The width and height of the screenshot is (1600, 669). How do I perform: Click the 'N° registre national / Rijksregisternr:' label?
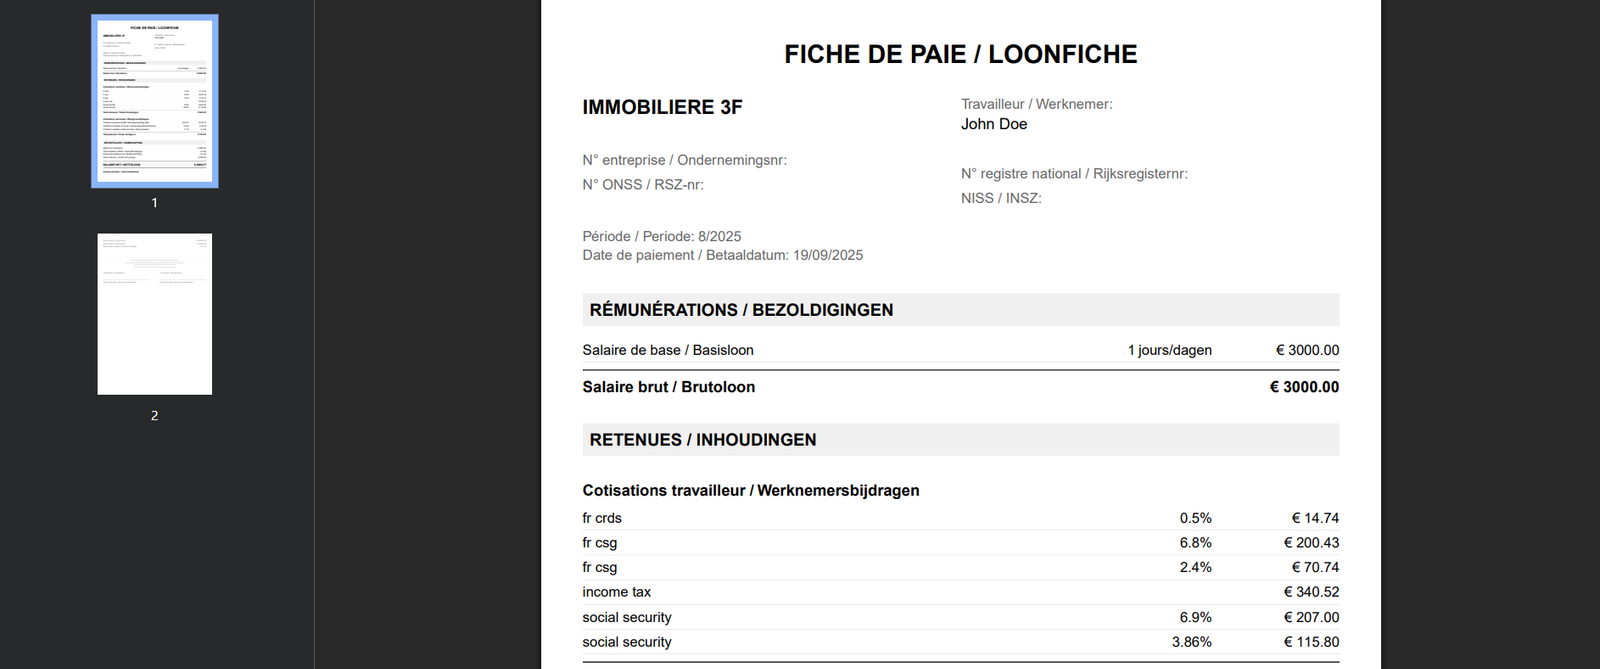pos(1074,174)
